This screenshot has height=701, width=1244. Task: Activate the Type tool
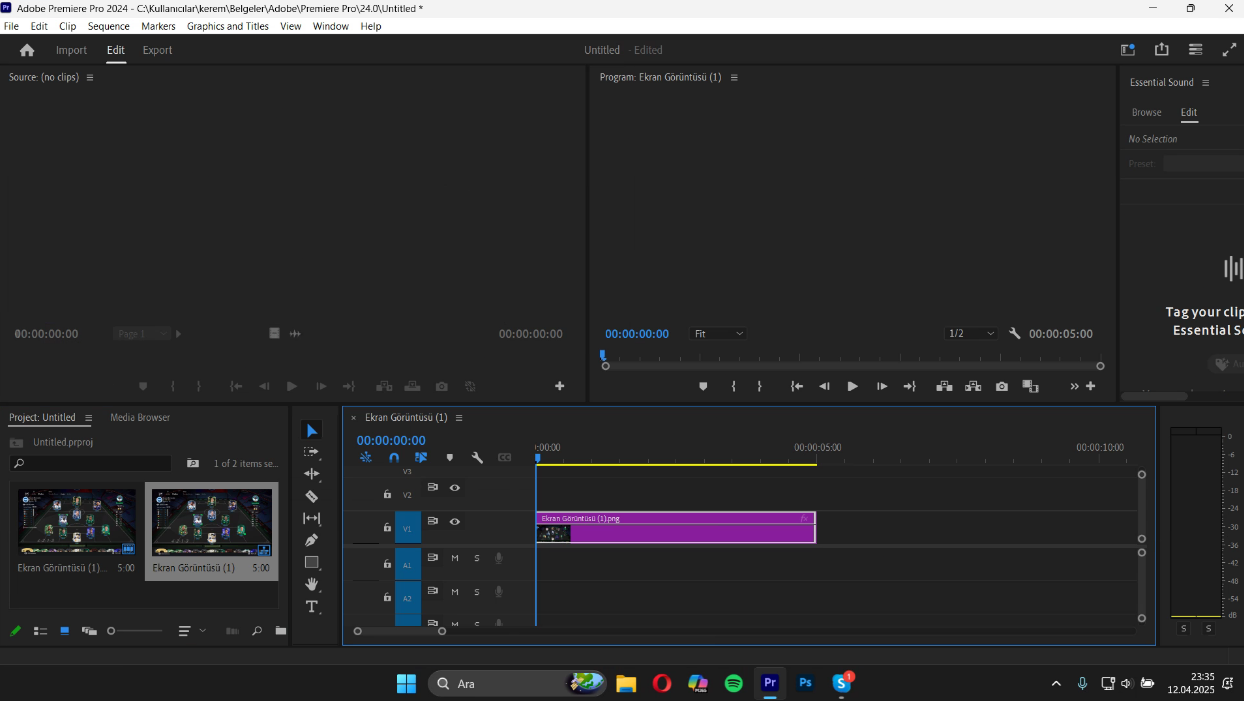pos(312,606)
